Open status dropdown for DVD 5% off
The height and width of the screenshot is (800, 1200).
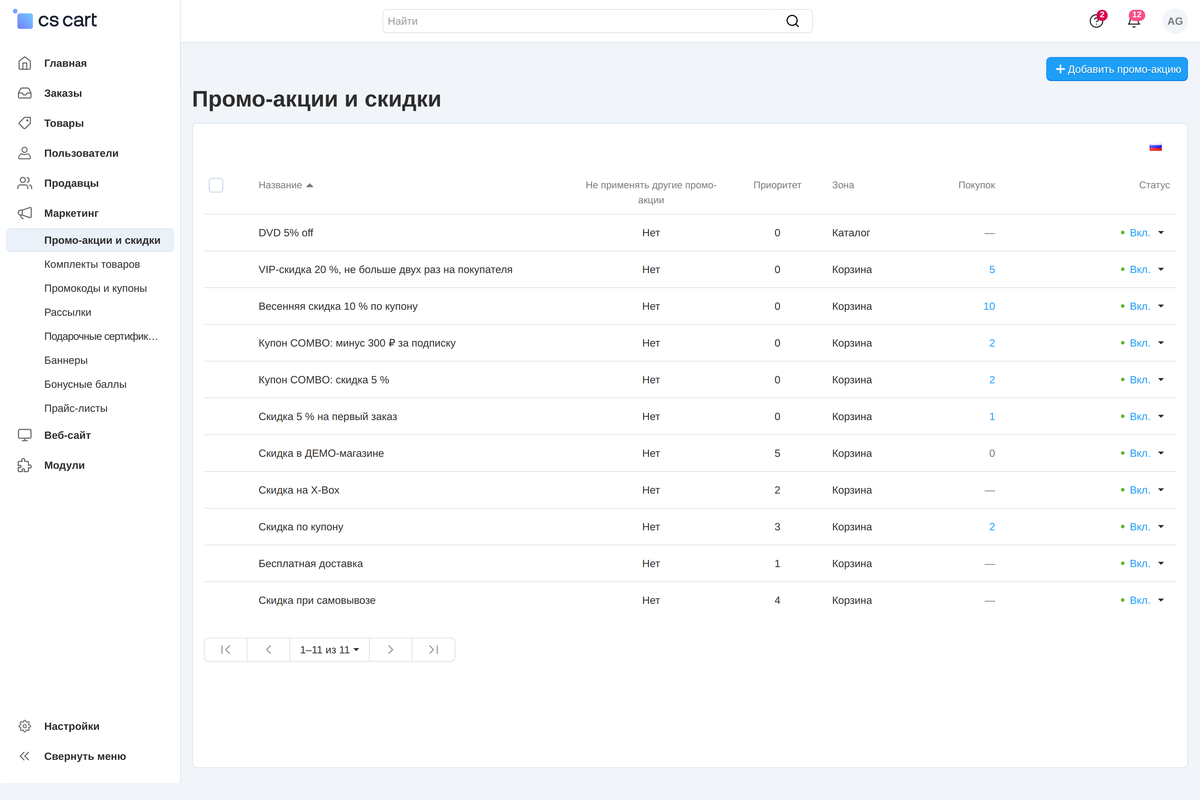pyautogui.click(x=1142, y=233)
